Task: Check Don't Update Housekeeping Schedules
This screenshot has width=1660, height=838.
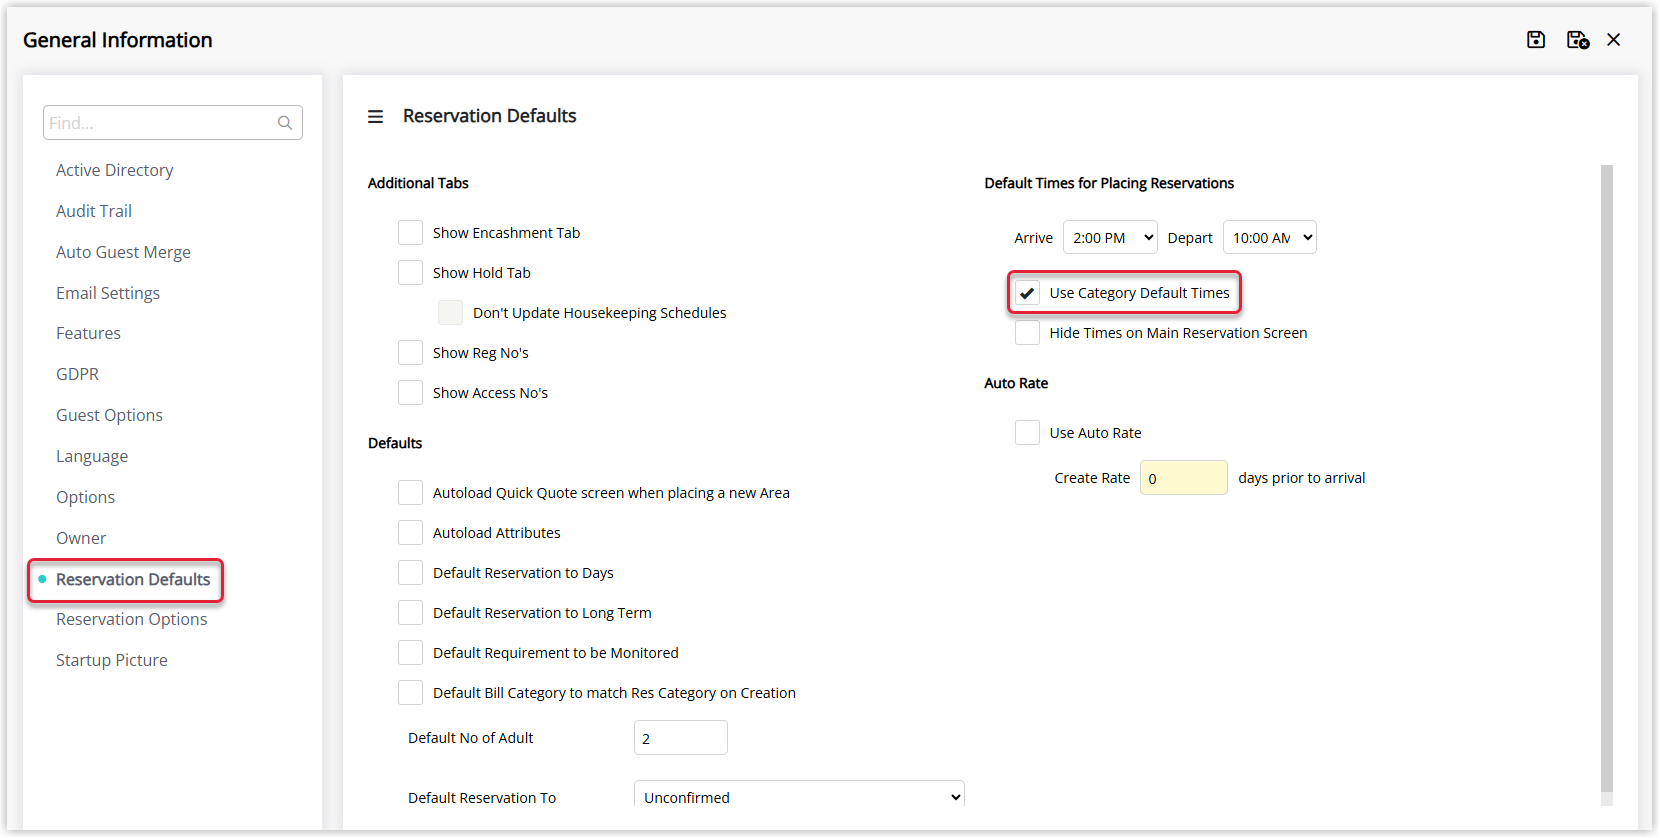Action: [450, 313]
